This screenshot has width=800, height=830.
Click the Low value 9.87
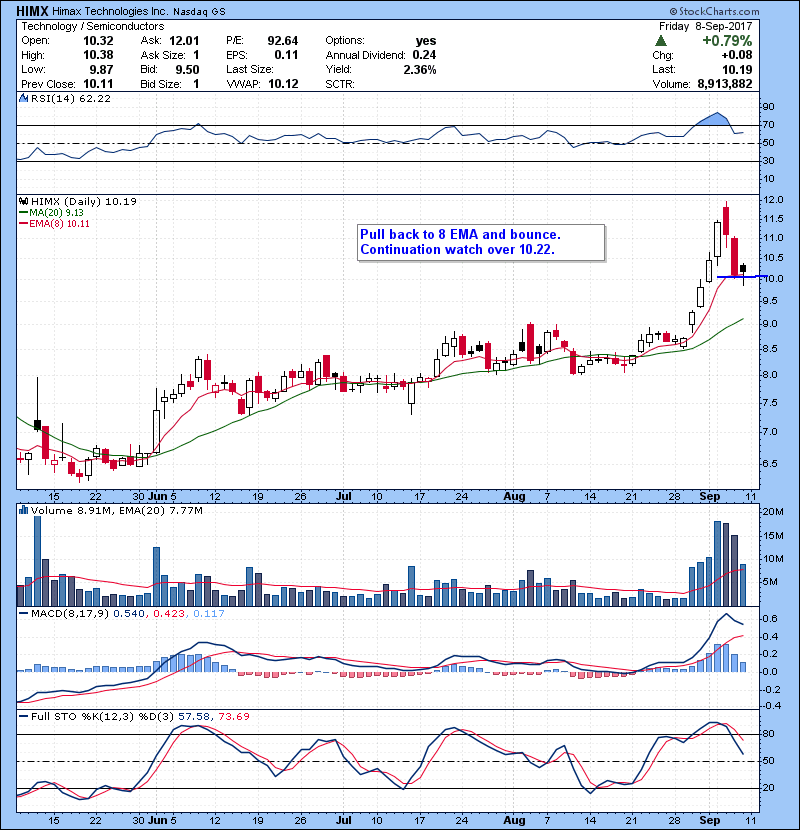point(101,69)
